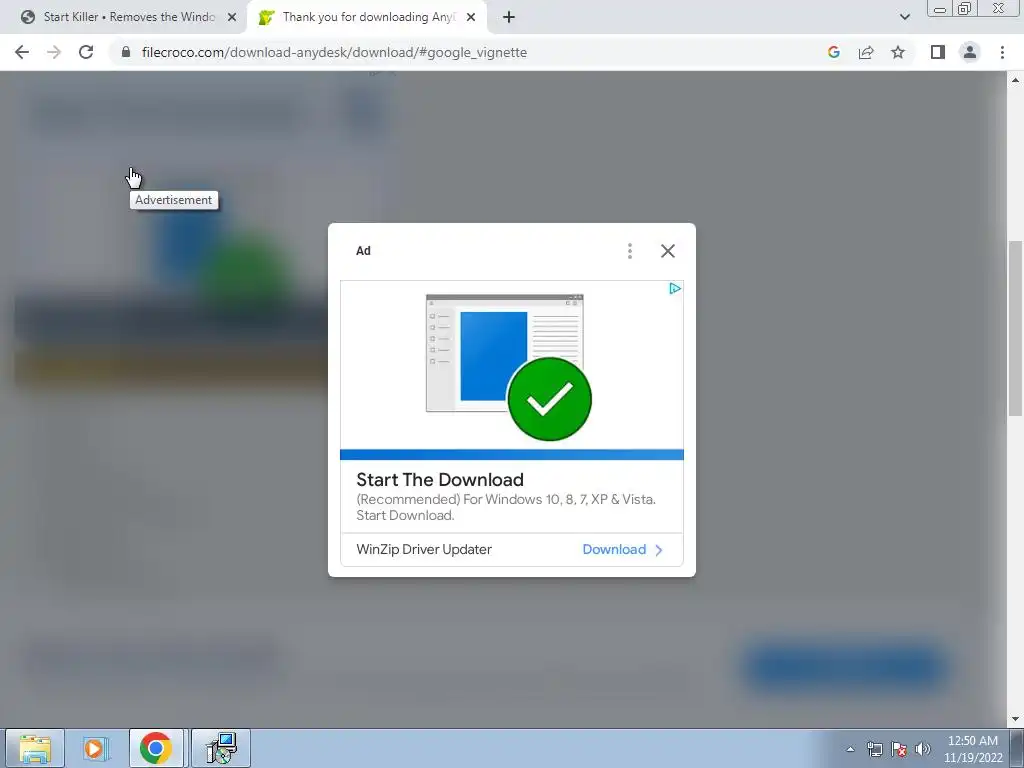Image resolution: width=1024 pixels, height=768 pixels.
Task: Open the Download chevron arrow in ad
Action: pos(658,550)
